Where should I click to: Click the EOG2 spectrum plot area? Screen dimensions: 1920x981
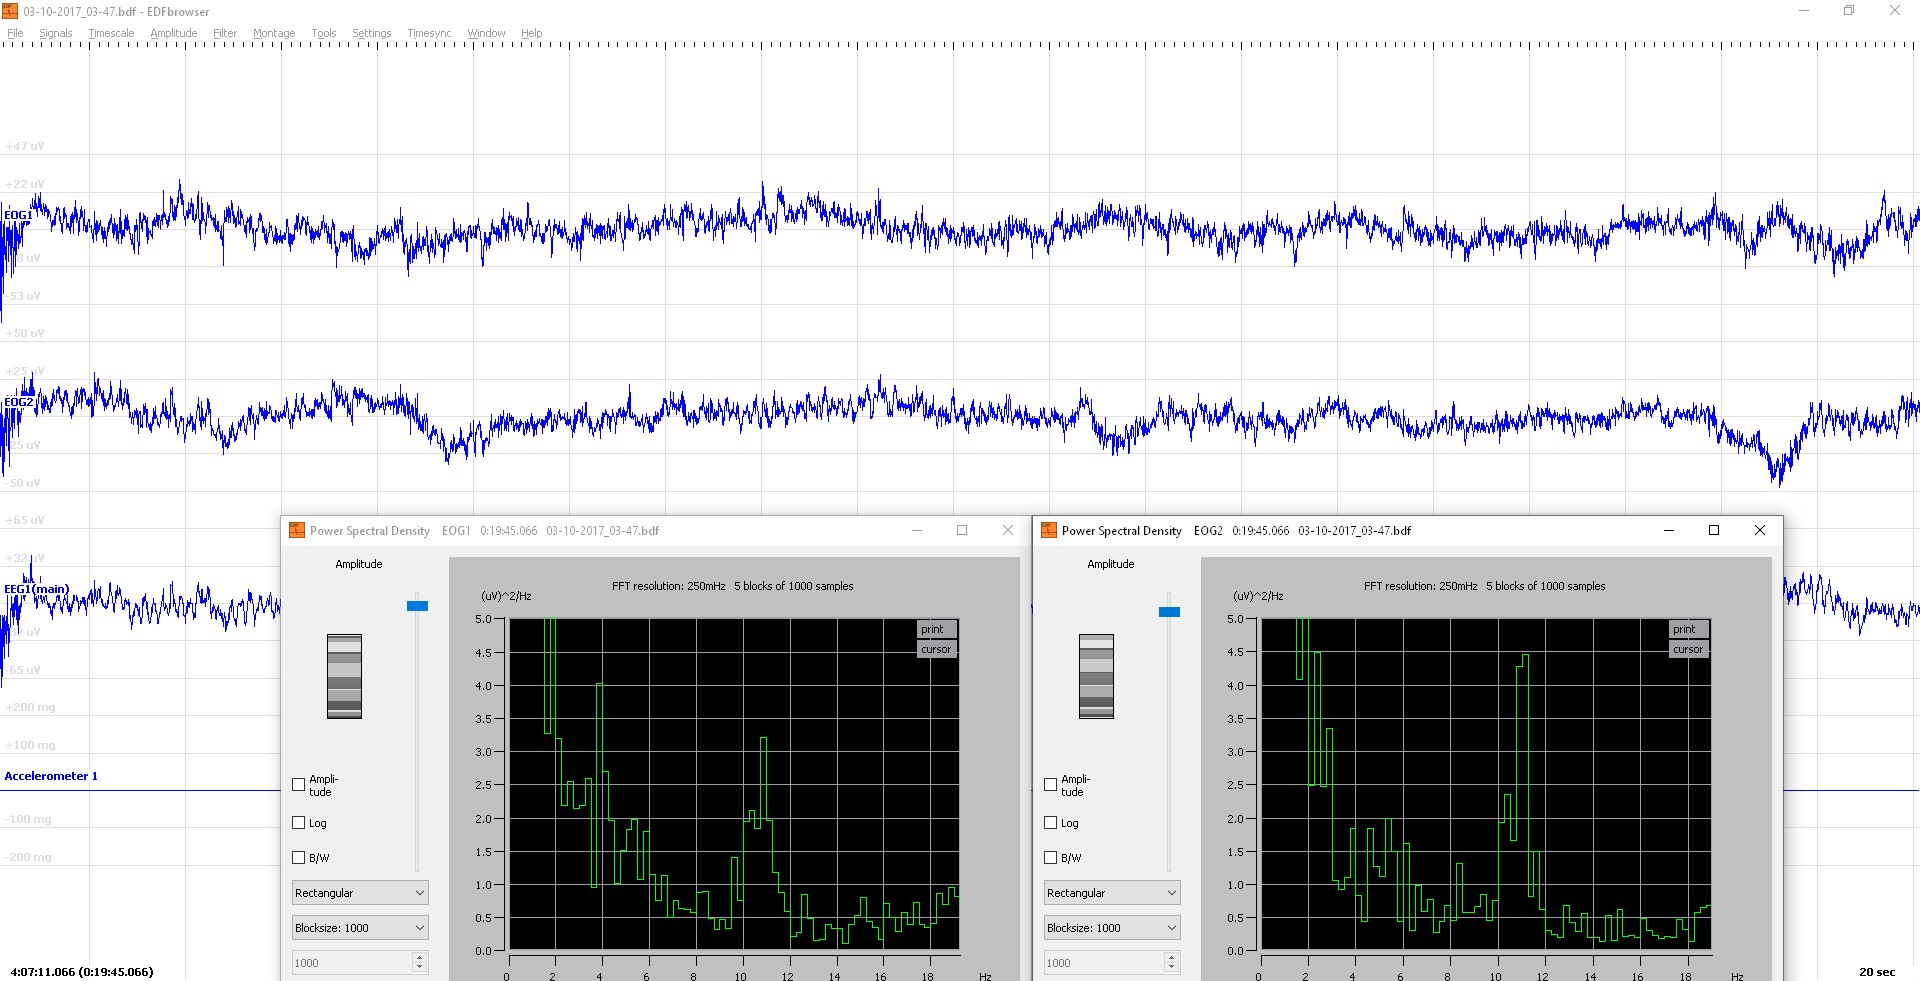point(1486,784)
